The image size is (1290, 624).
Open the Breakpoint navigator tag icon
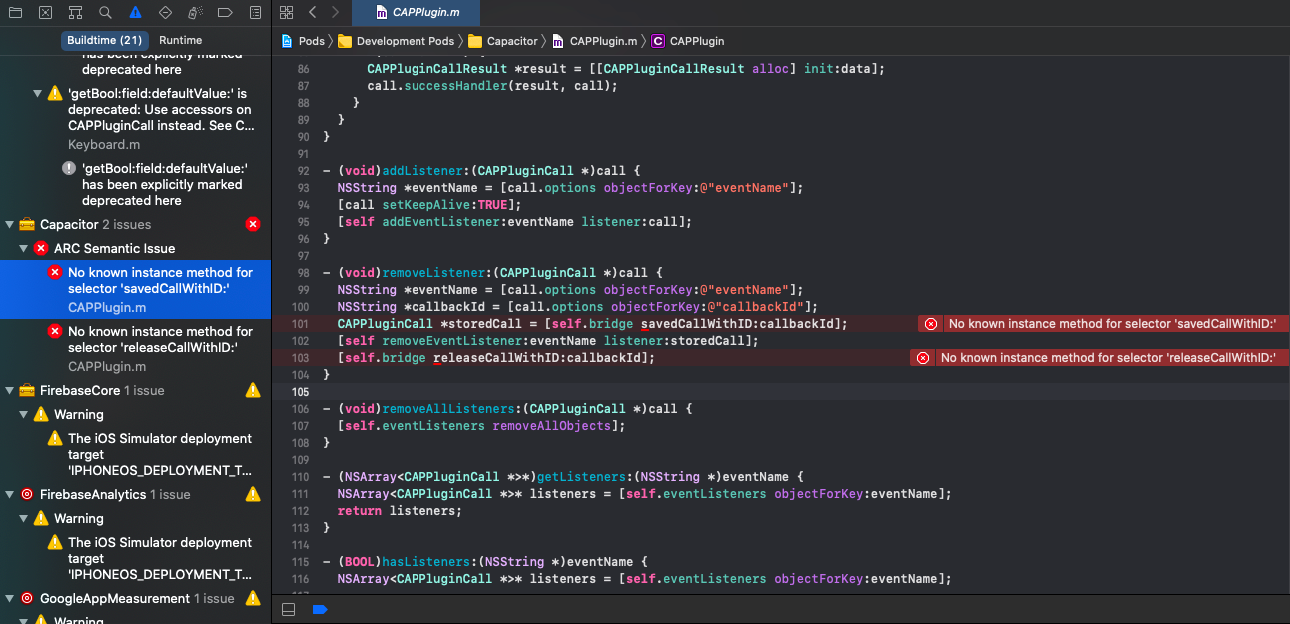tap(226, 13)
